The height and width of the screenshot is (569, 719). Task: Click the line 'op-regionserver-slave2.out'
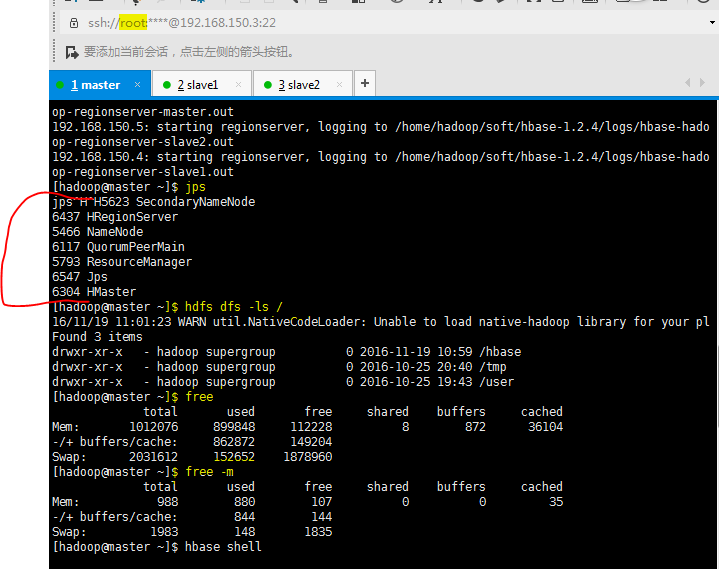pyautogui.click(x=143, y=142)
